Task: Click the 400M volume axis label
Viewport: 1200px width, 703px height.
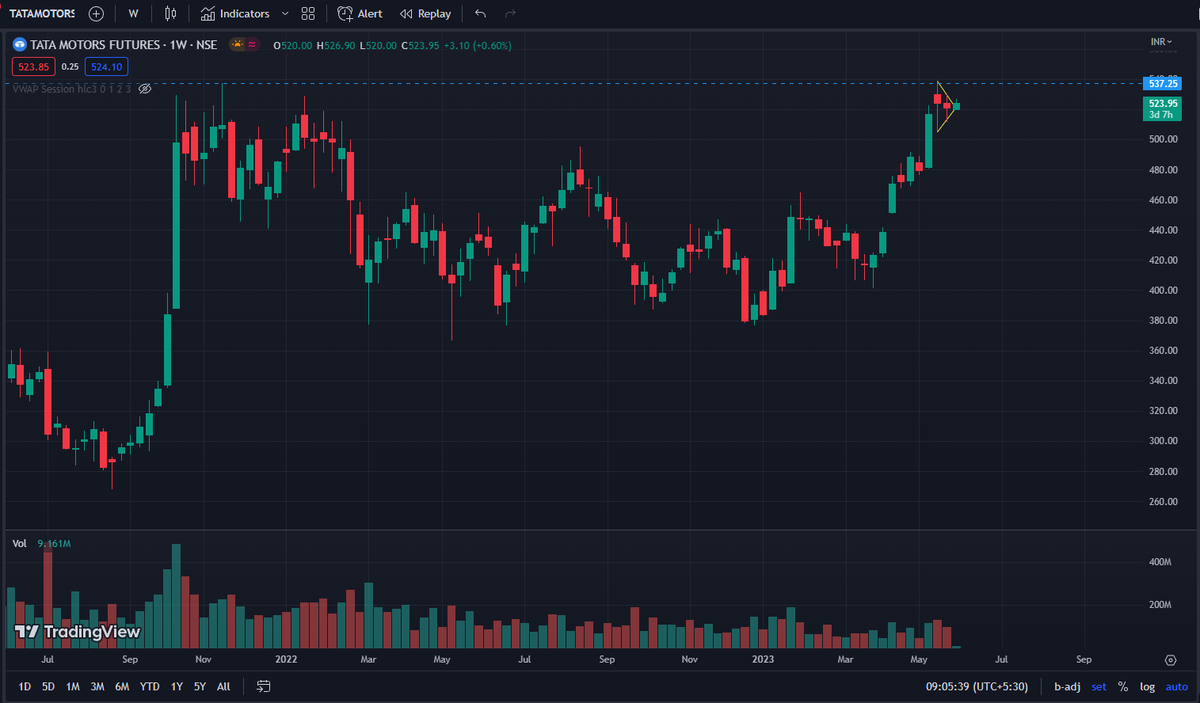Action: pos(1160,562)
